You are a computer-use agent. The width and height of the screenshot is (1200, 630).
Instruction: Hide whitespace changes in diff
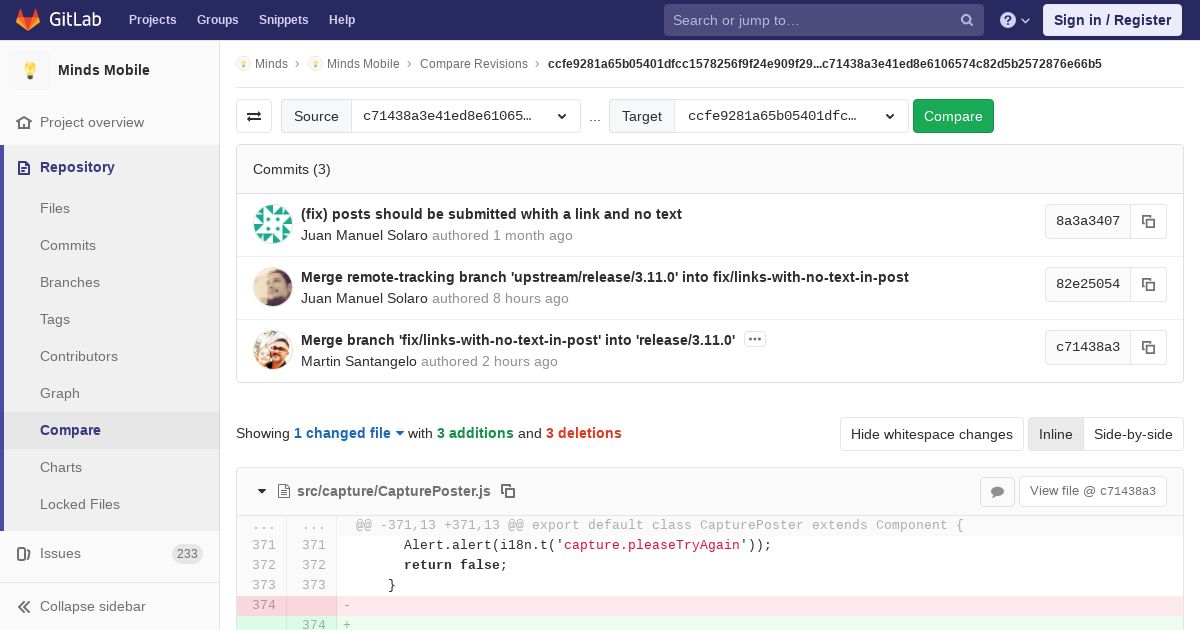click(x=931, y=434)
